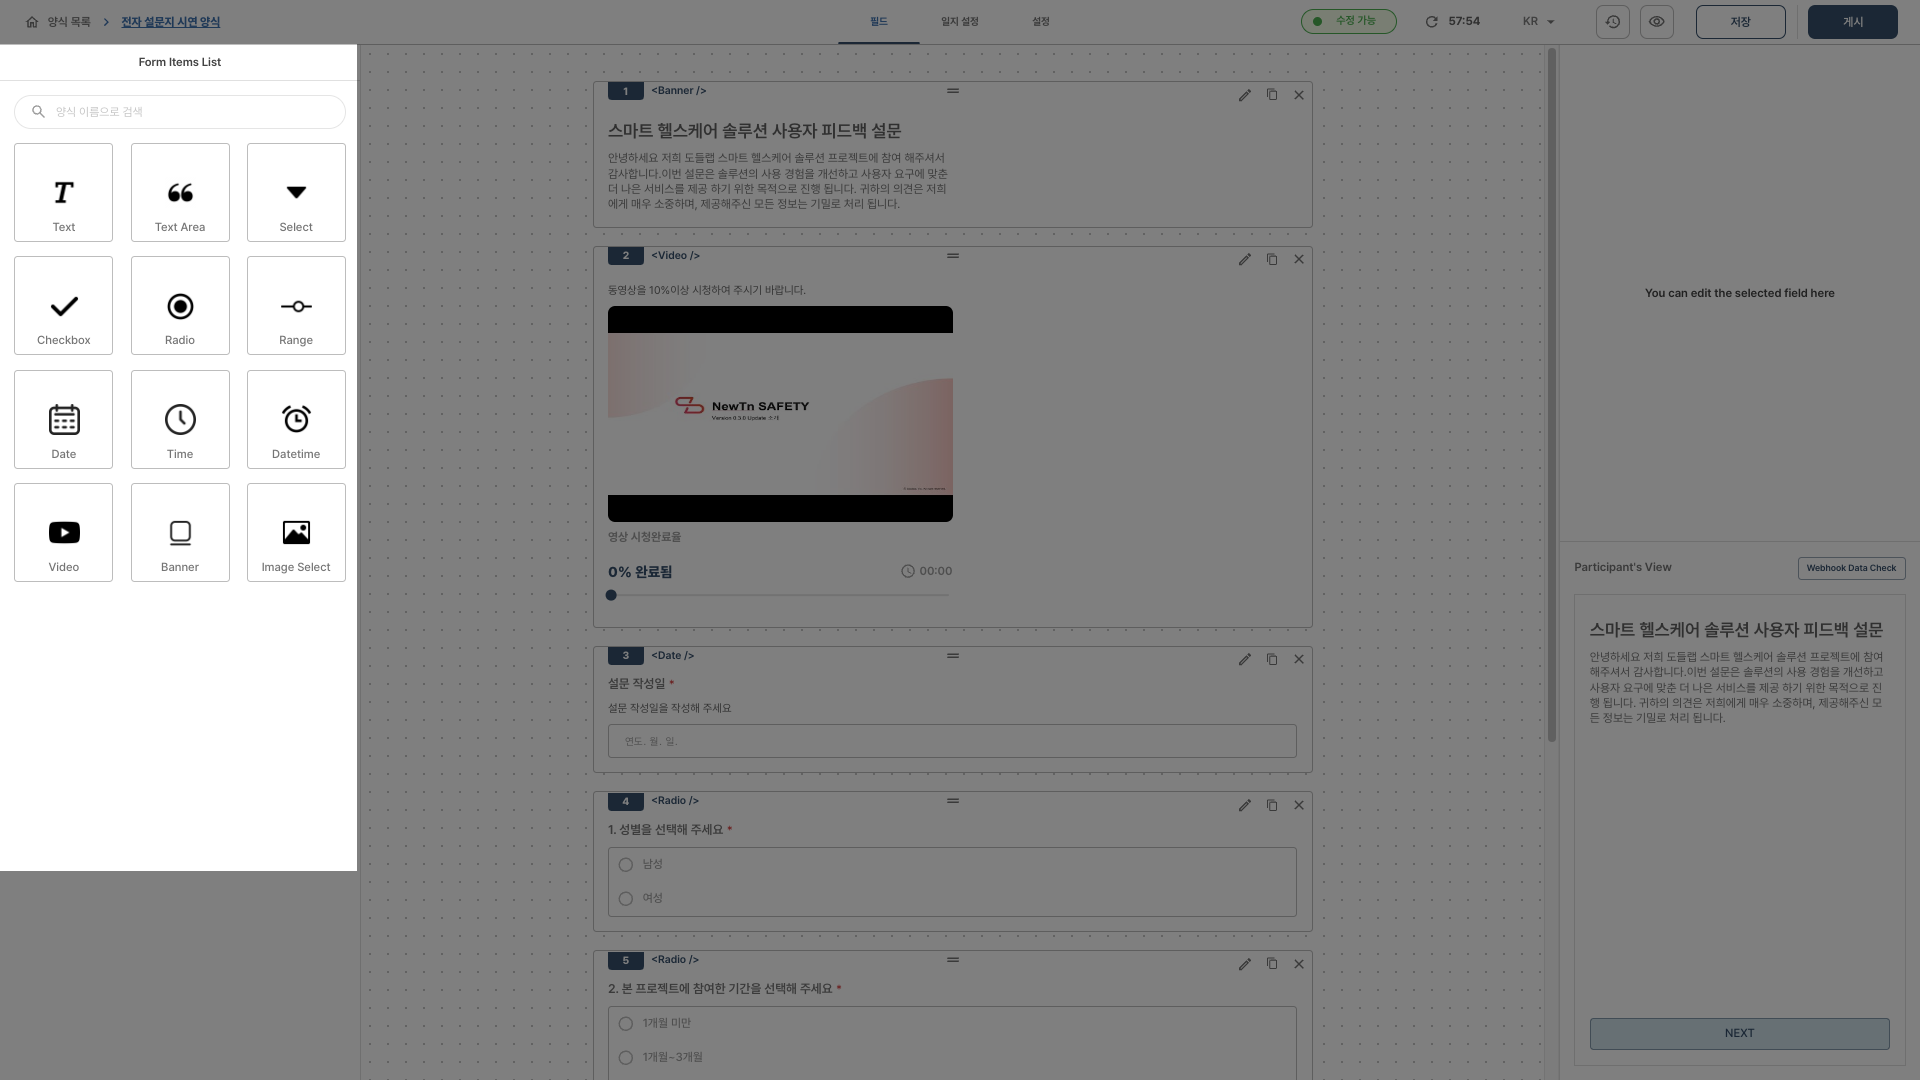1920x1080 pixels.
Task: Switch to the 필드 tab
Action: 878,21
